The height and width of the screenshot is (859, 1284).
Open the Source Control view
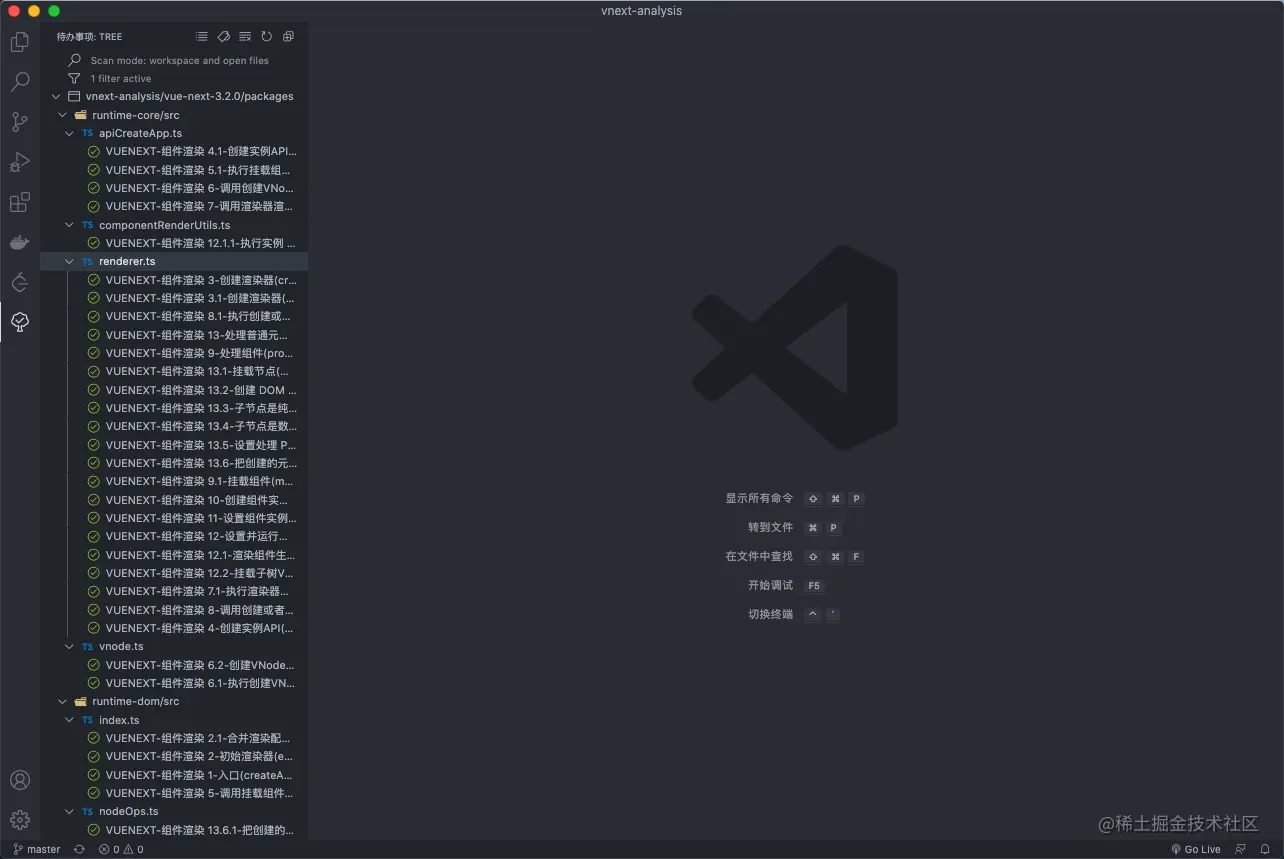(19, 122)
